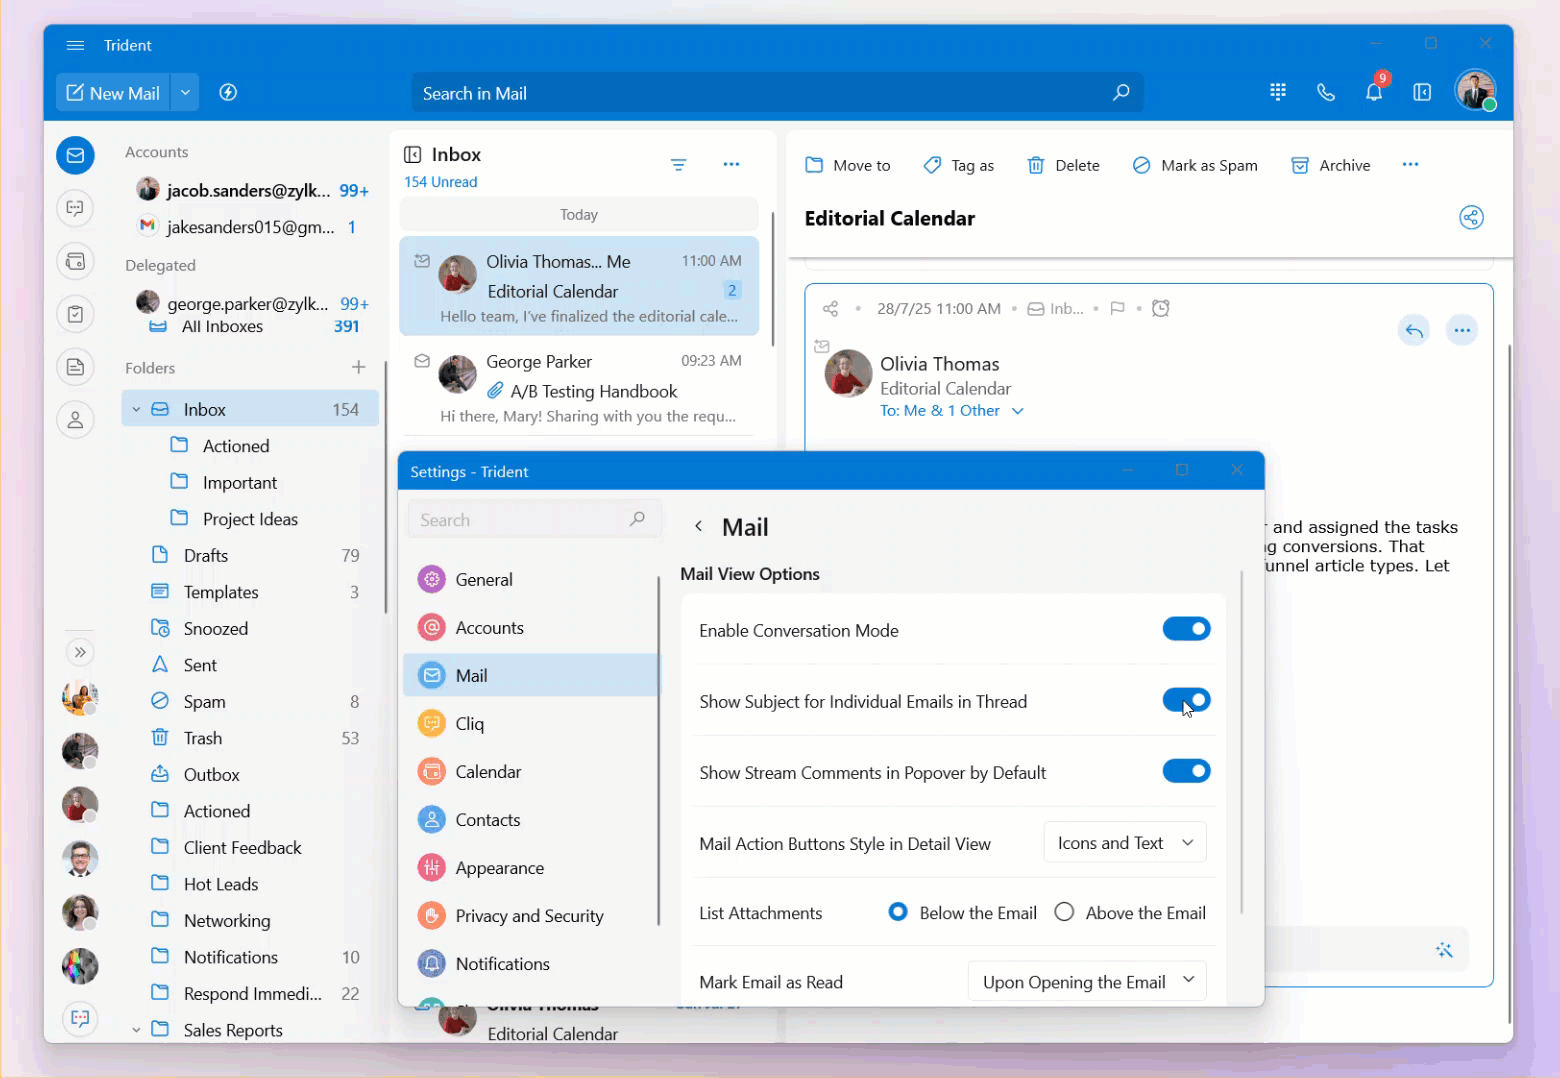
Task: Open Cliq settings category
Action: [531, 723]
